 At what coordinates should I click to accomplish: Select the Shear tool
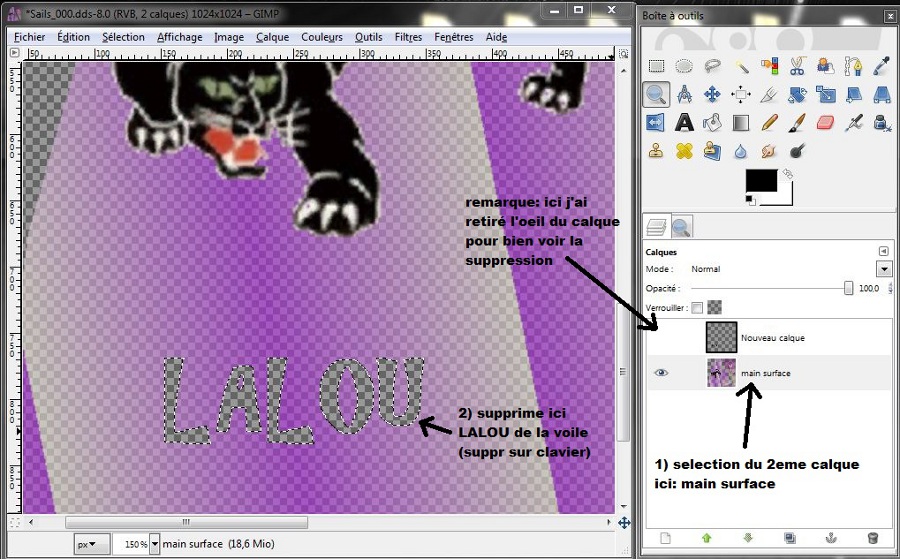click(x=854, y=94)
